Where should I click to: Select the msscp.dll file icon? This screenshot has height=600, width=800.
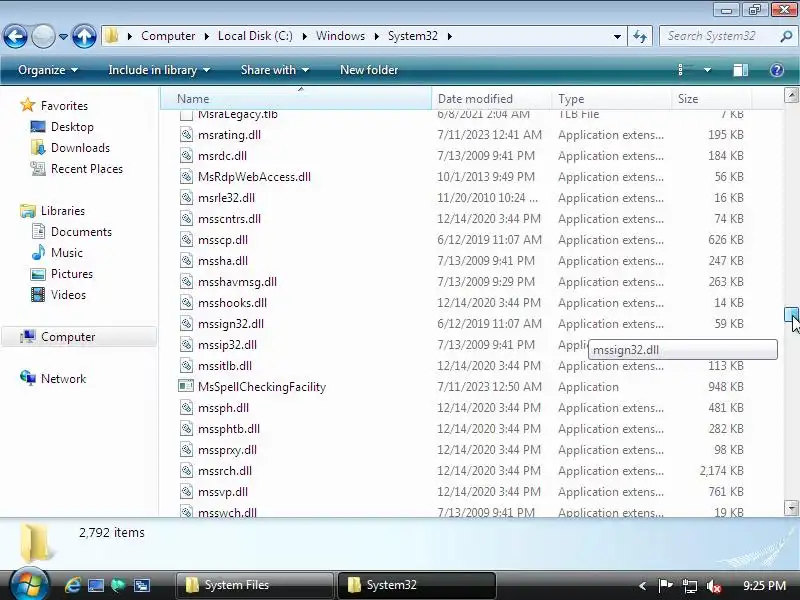click(186, 240)
